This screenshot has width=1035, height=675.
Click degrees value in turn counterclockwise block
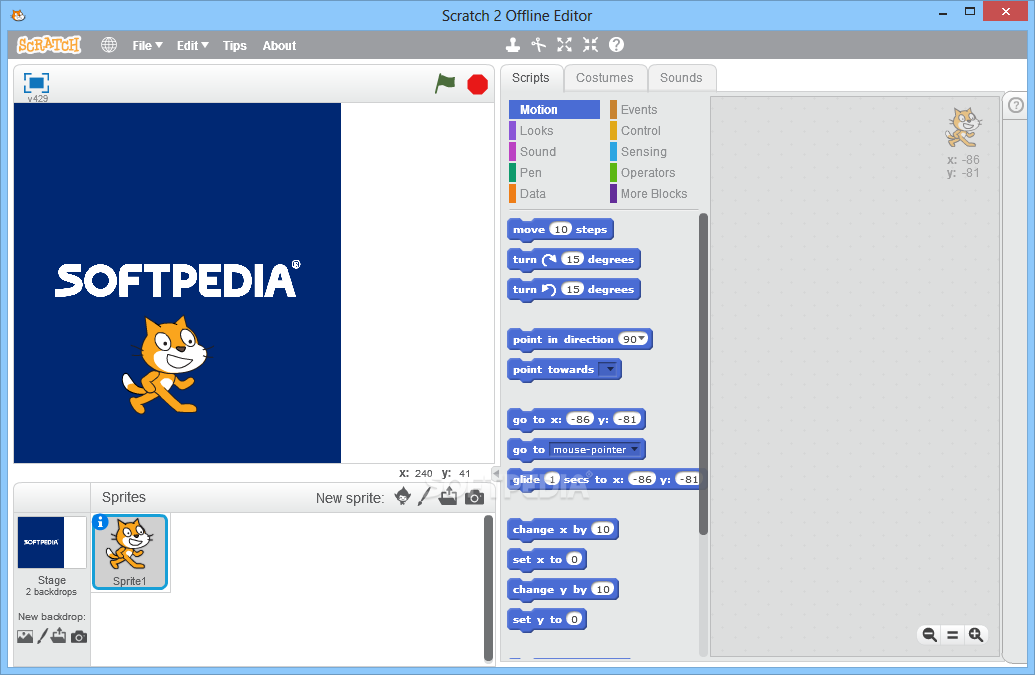point(573,289)
